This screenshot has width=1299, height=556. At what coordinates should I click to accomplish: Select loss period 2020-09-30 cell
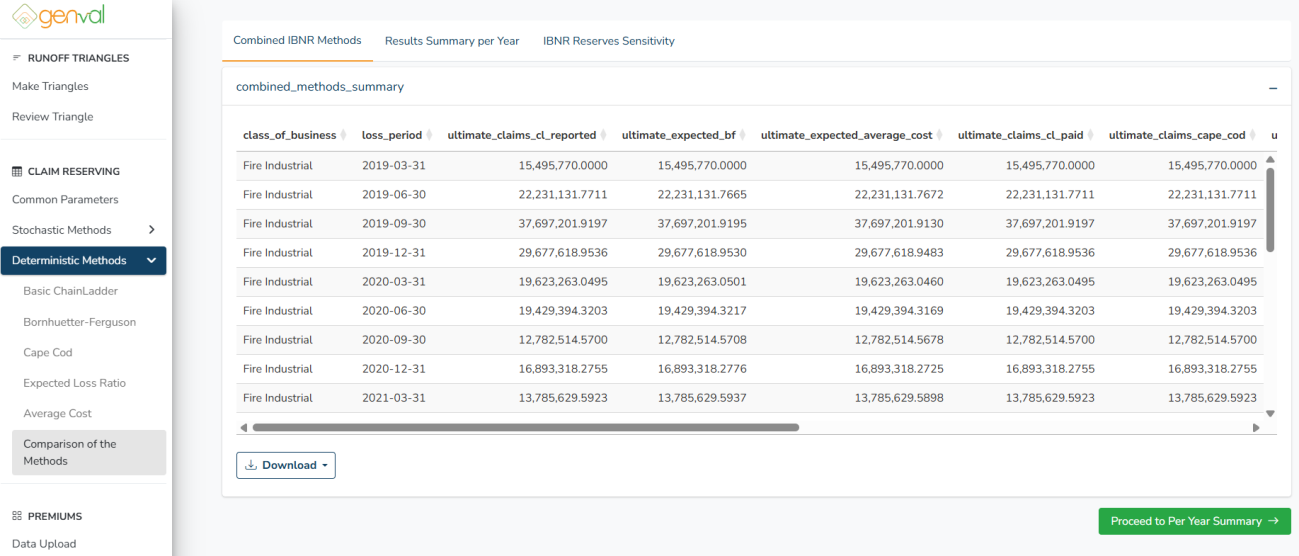394,340
